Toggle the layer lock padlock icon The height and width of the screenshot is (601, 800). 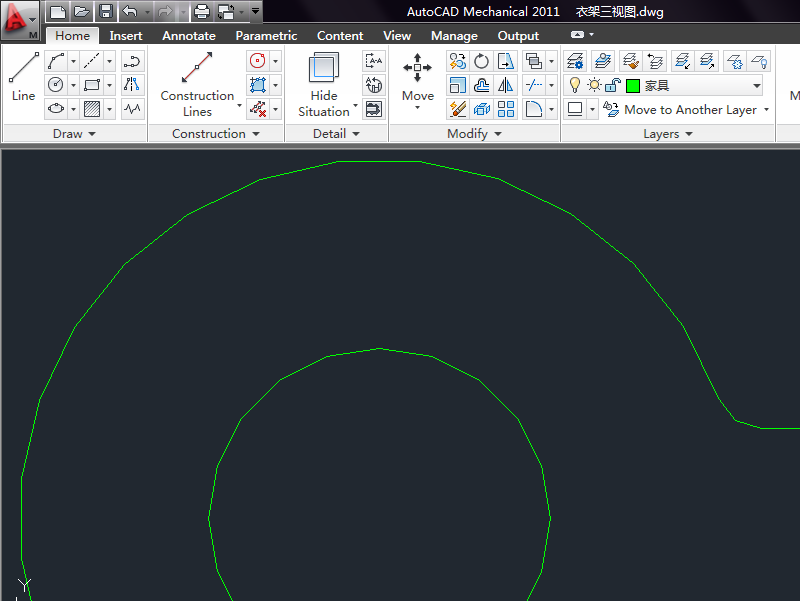pyautogui.click(x=612, y=85)
